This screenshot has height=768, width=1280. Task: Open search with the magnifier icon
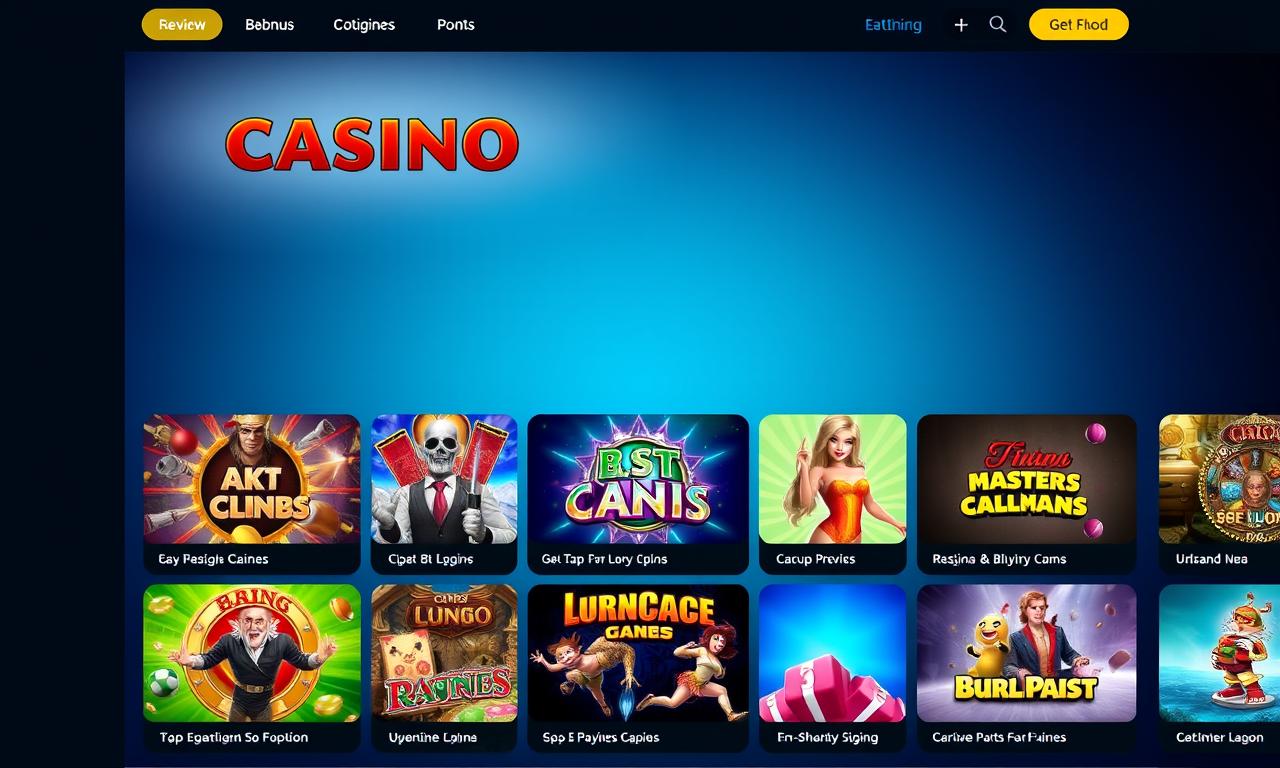(x=998, y=25)
